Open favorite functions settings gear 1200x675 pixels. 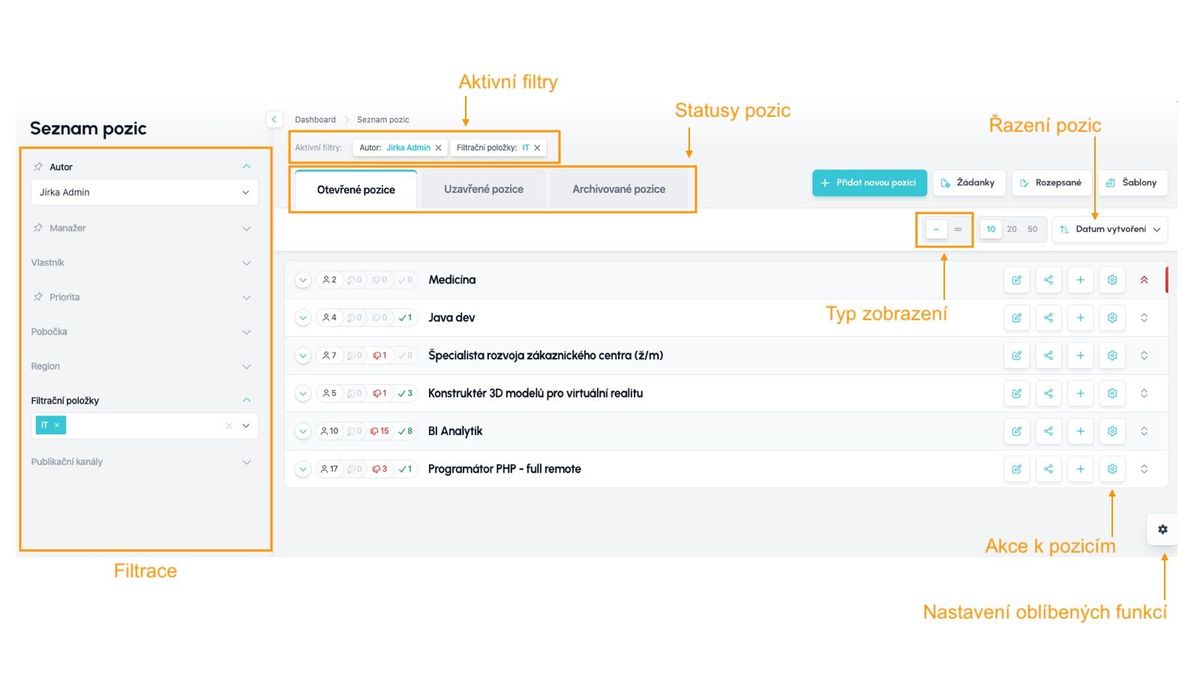[1162, 529]
